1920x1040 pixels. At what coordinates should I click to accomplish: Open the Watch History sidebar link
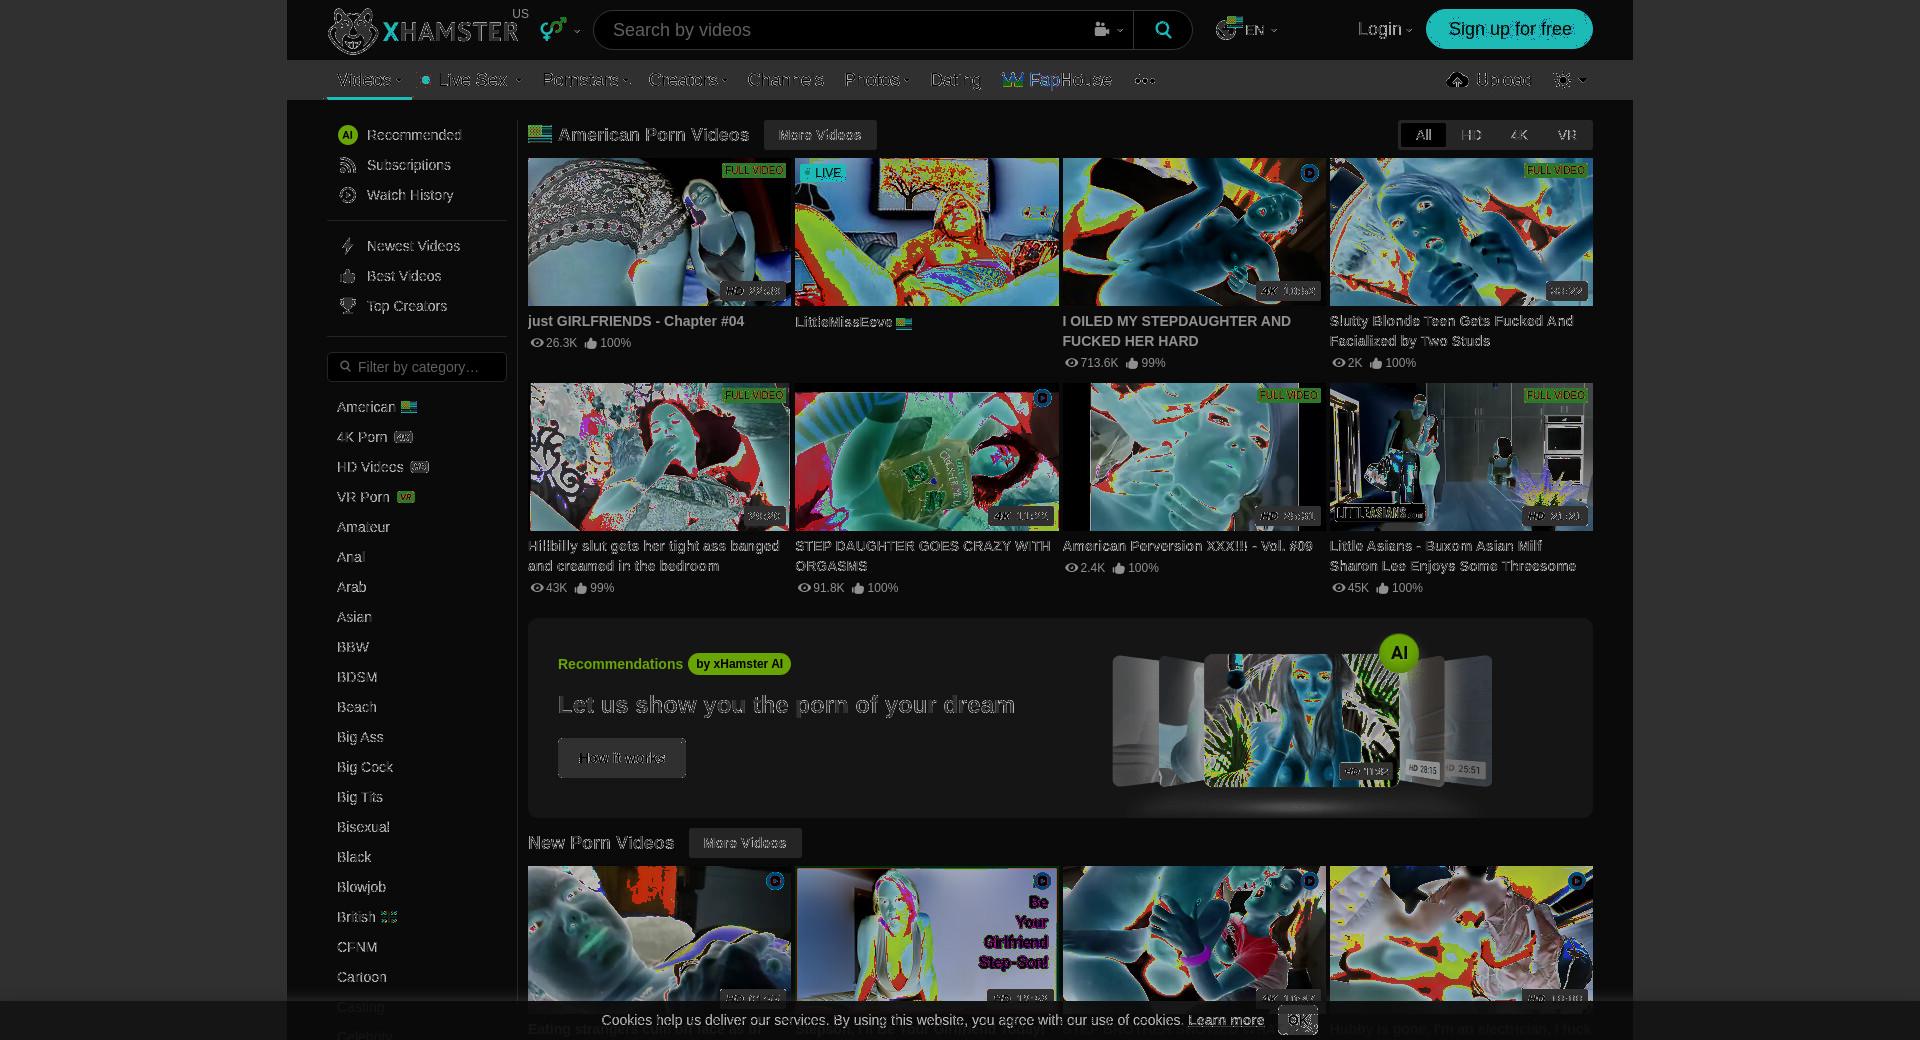coord(410,195)
